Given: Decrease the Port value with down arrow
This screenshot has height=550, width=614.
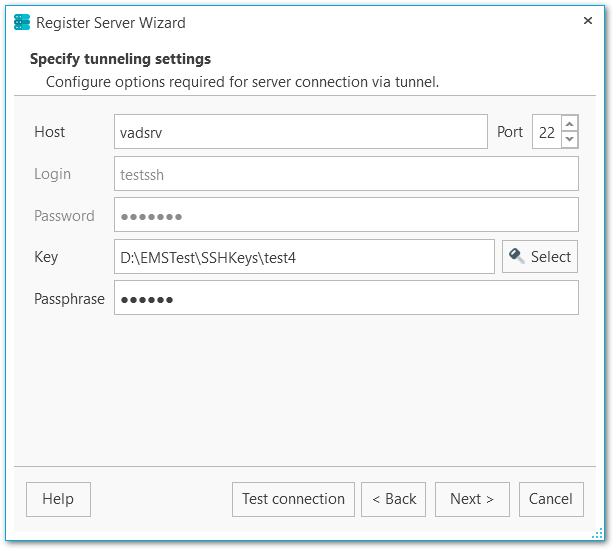Looking at the screenshot, I should (569, 140).
